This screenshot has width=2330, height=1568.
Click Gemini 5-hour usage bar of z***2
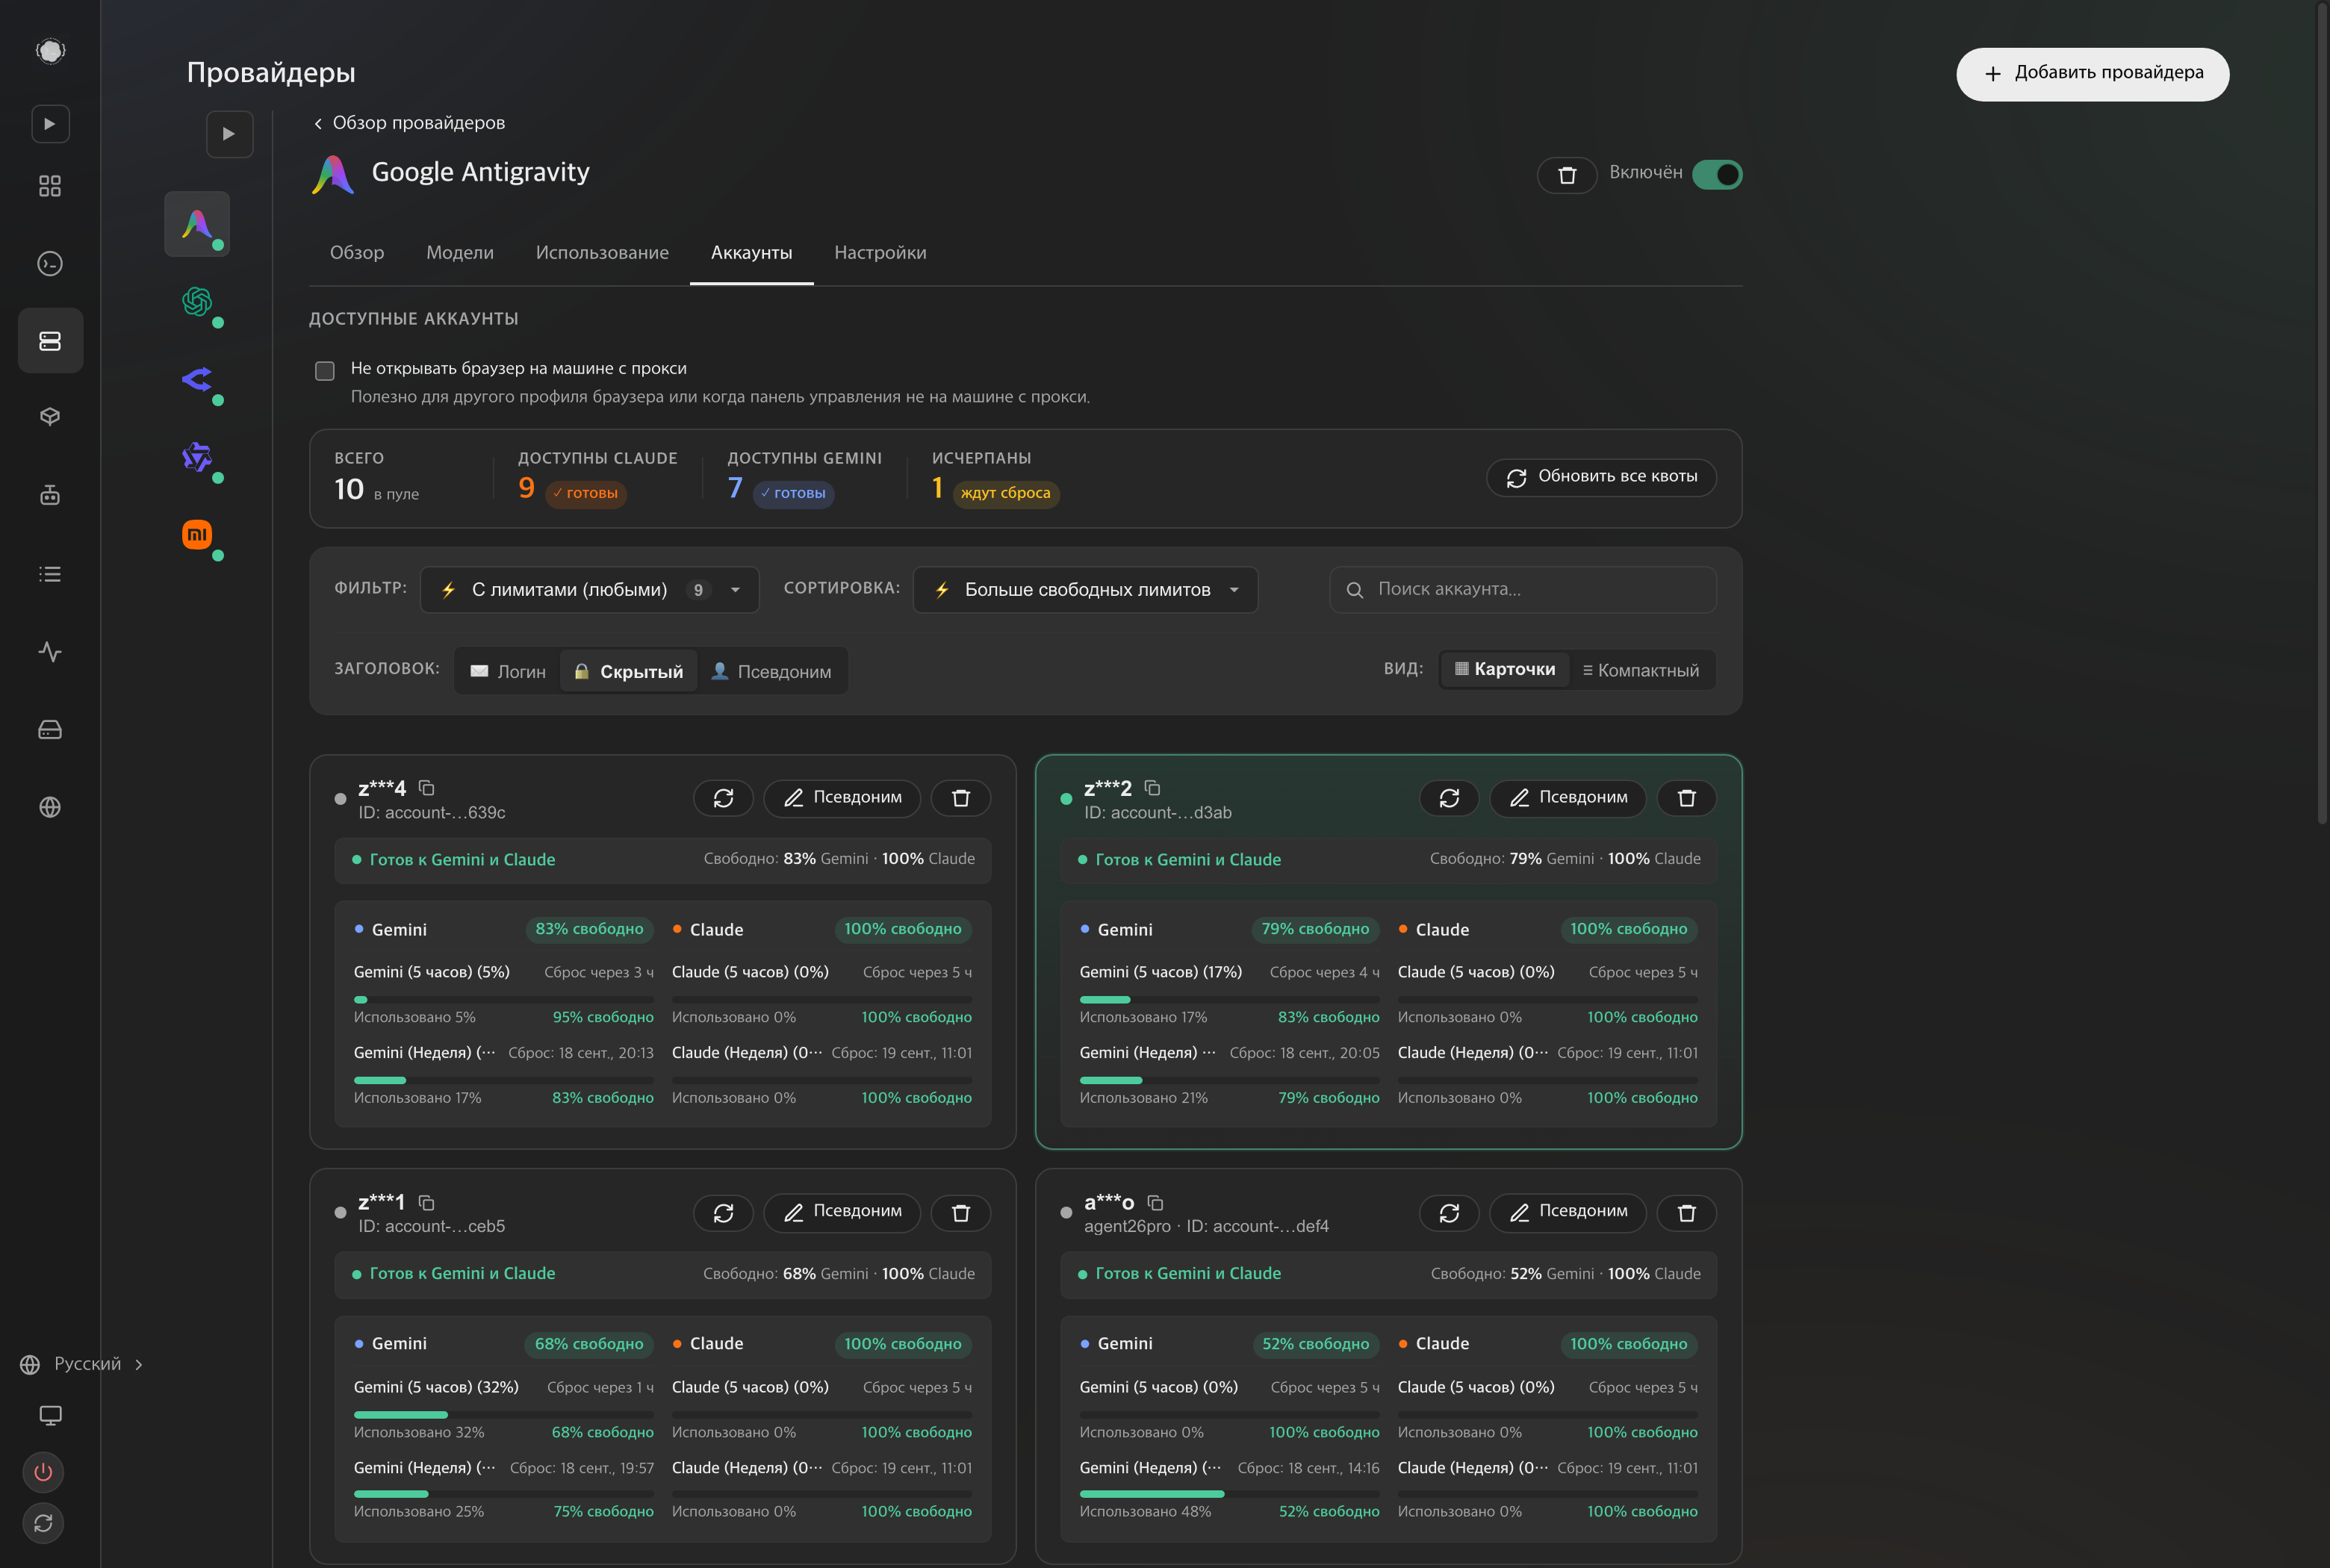click(x=1229, y=999)
